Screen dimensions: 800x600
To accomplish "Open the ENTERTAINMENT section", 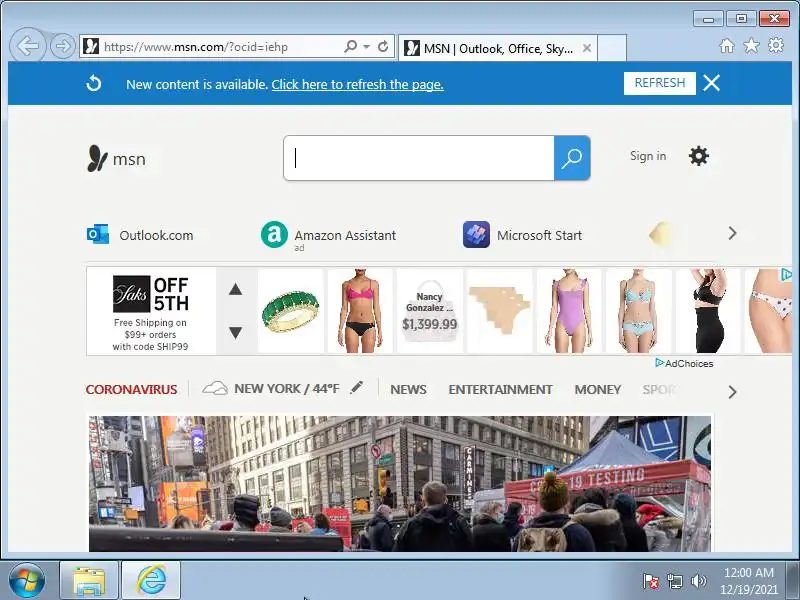I will coord(501,389).
